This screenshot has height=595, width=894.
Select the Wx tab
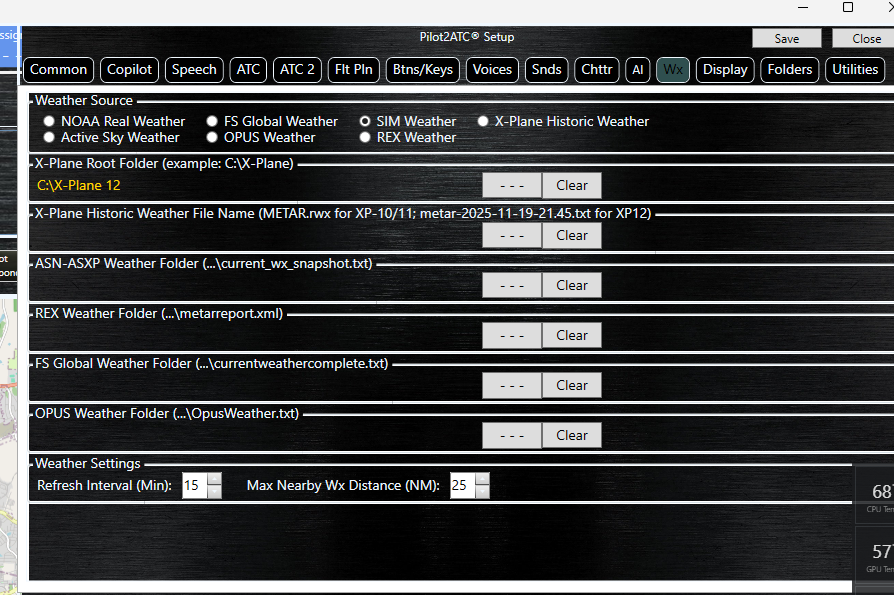click(x=673, y=70)
